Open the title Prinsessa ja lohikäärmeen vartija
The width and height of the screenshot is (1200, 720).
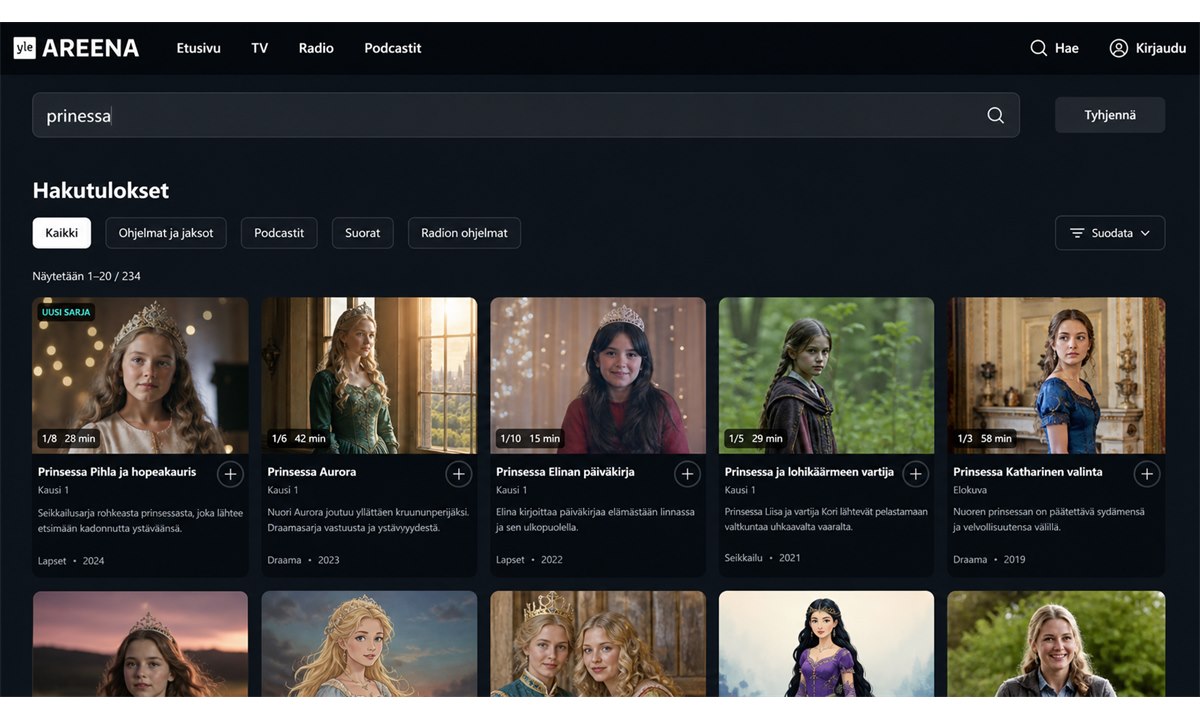(809, 472)
